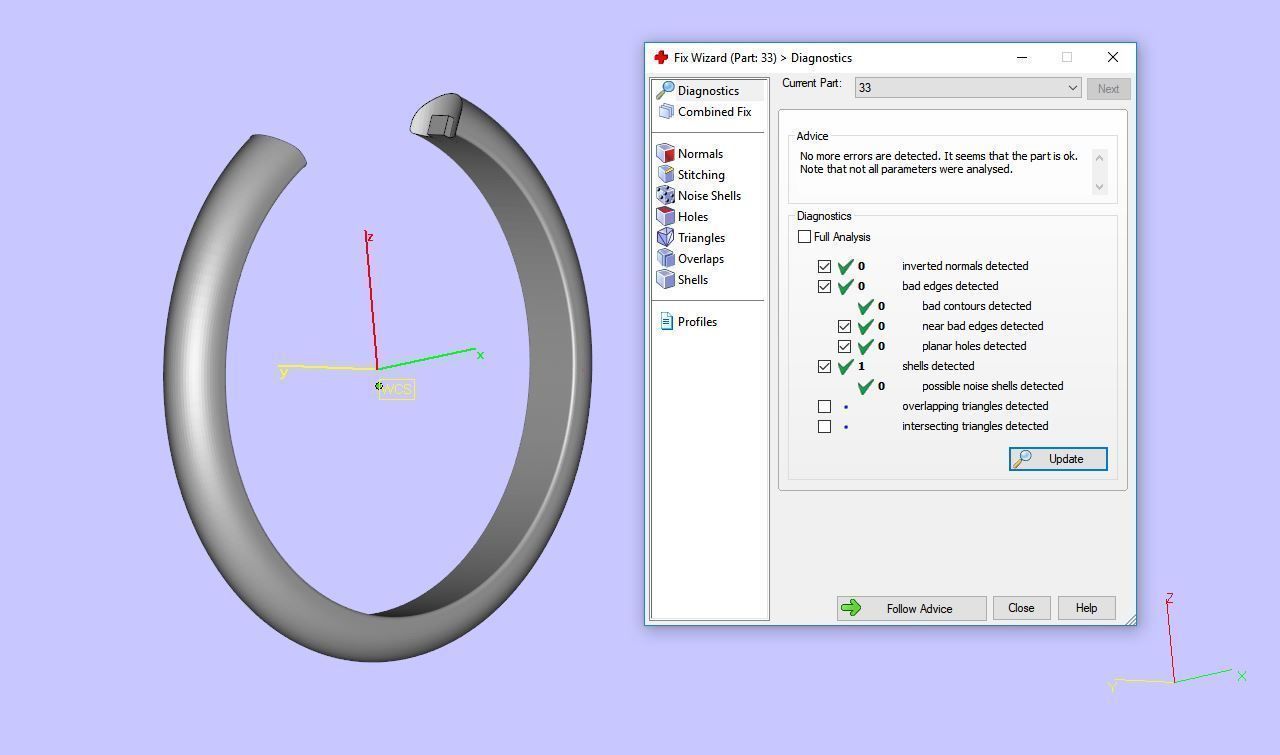Viewport: 1280px width, 755px height.
Task: Enable the Full Analysis checkbox
Action: coord(804,237)
